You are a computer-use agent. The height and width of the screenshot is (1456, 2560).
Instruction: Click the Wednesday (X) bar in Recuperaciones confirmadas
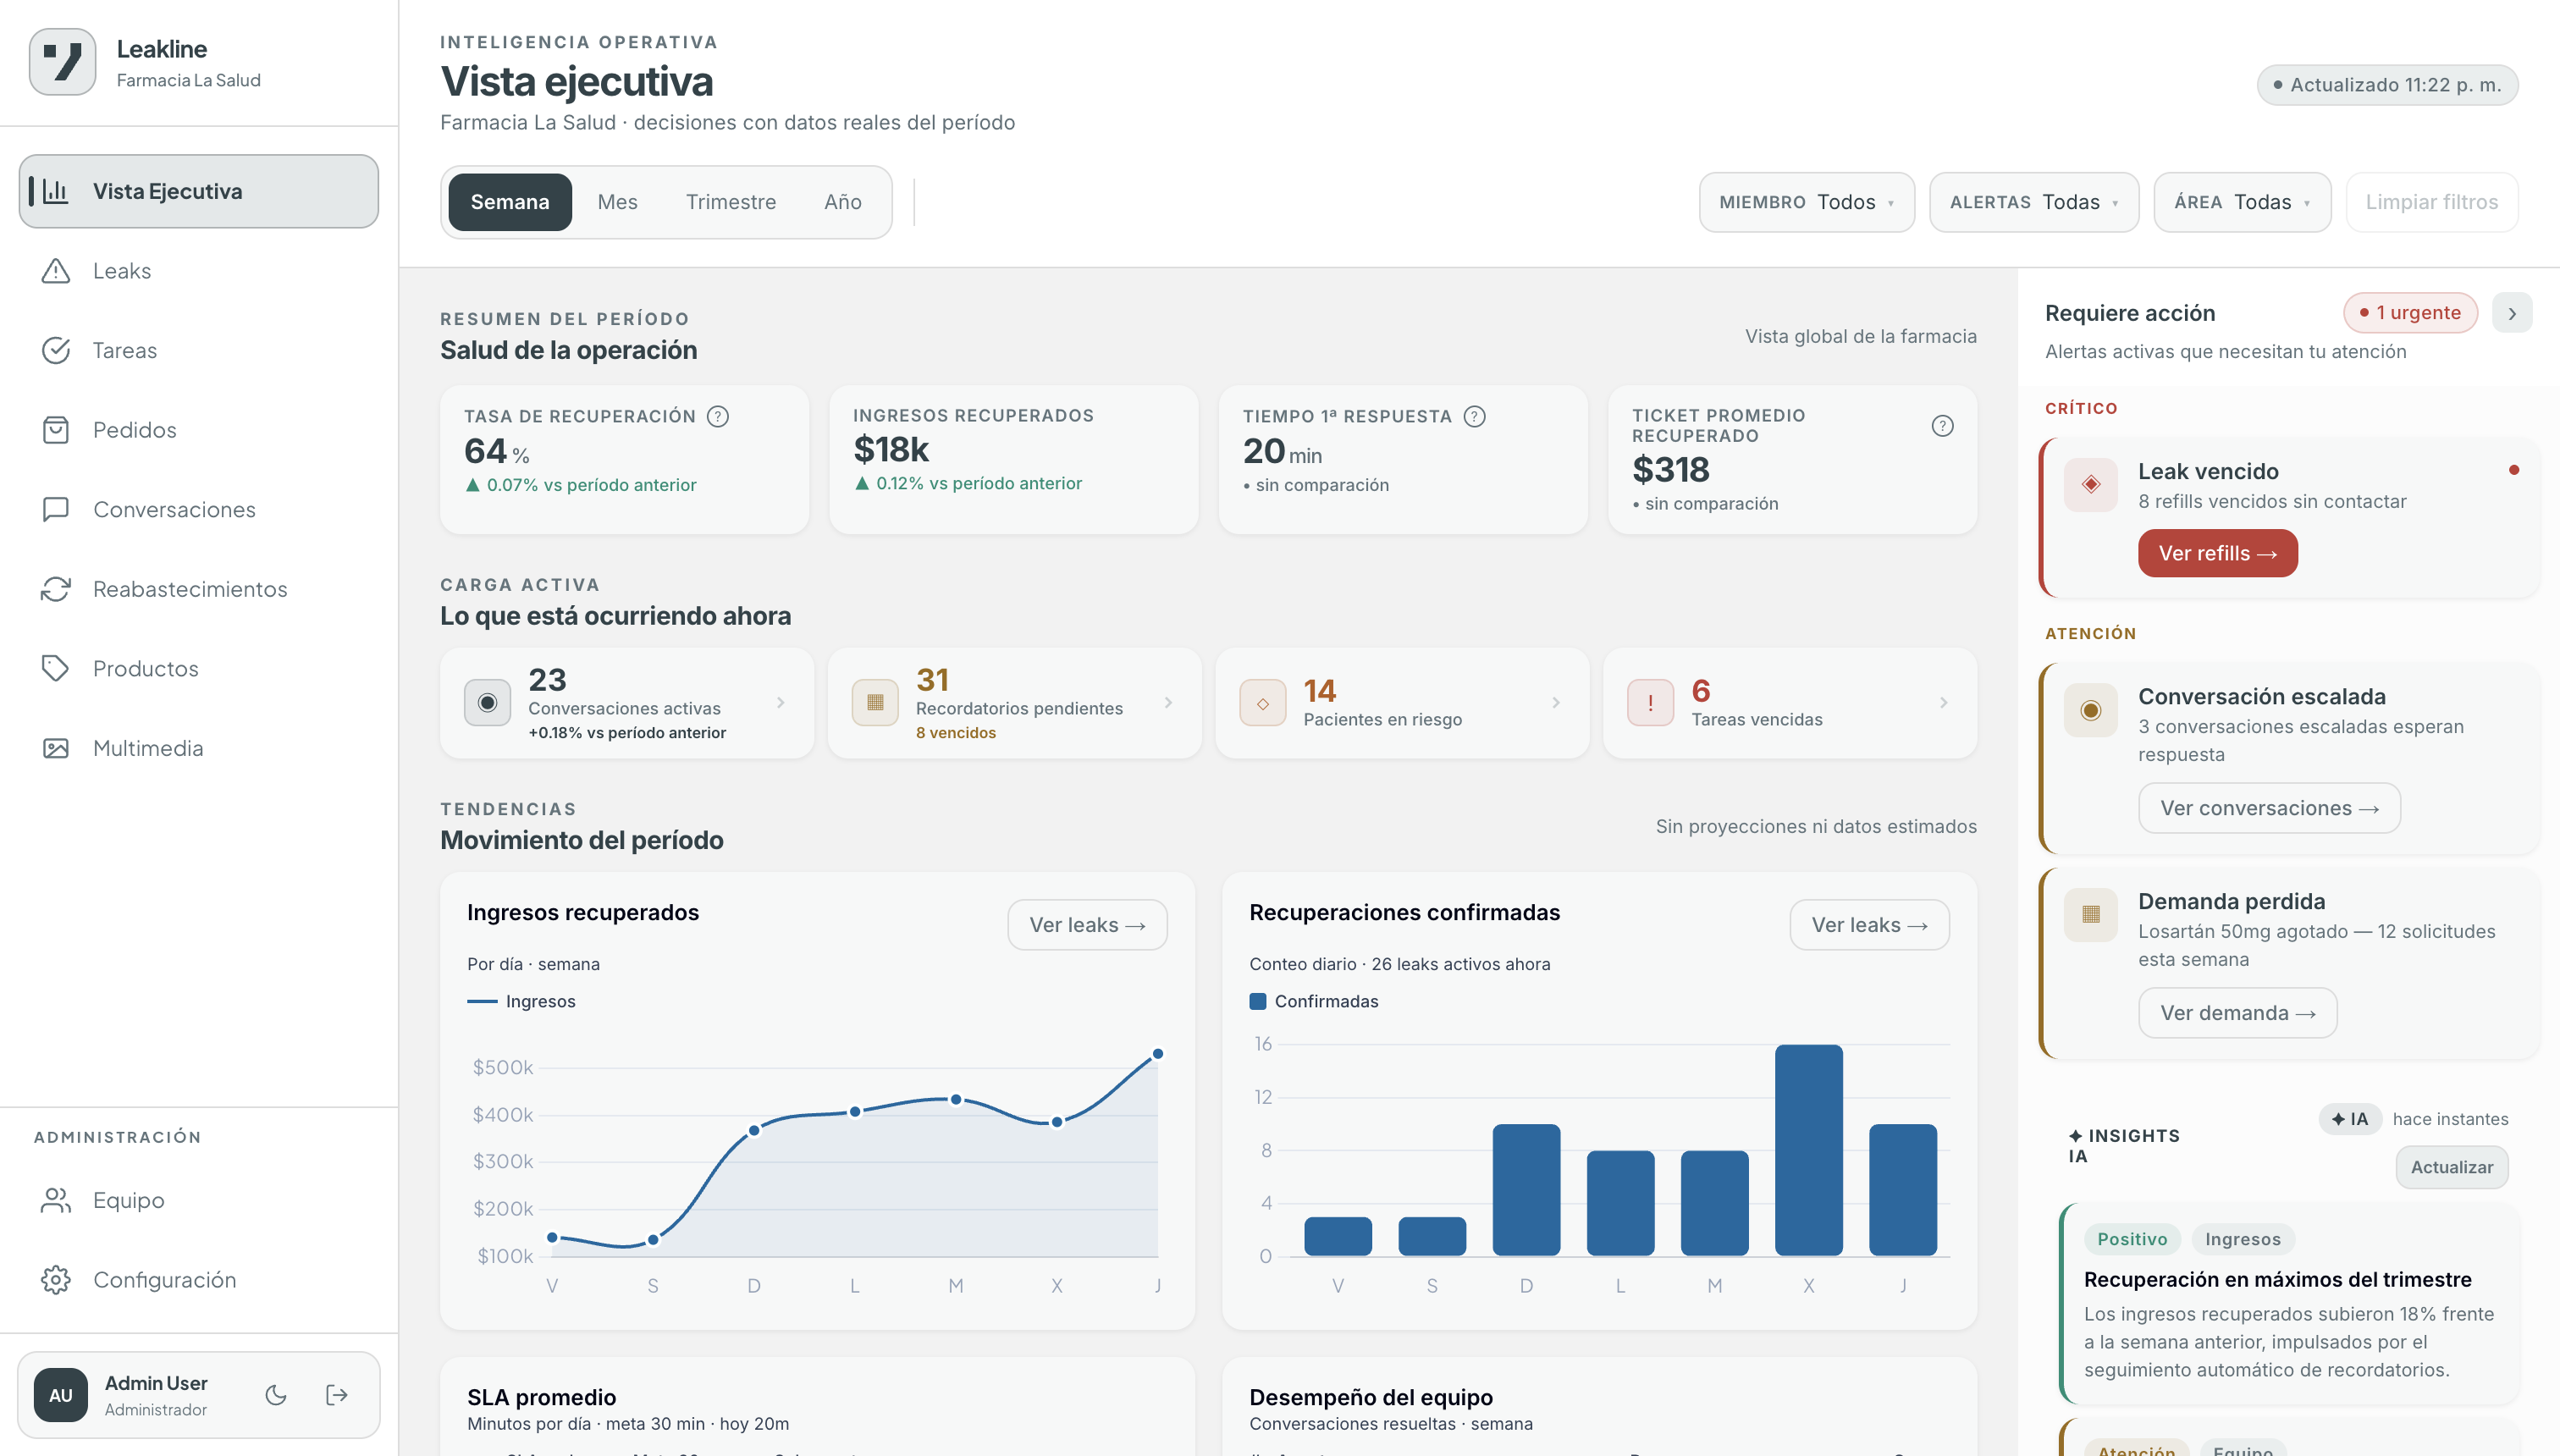pos(1809,1150)
